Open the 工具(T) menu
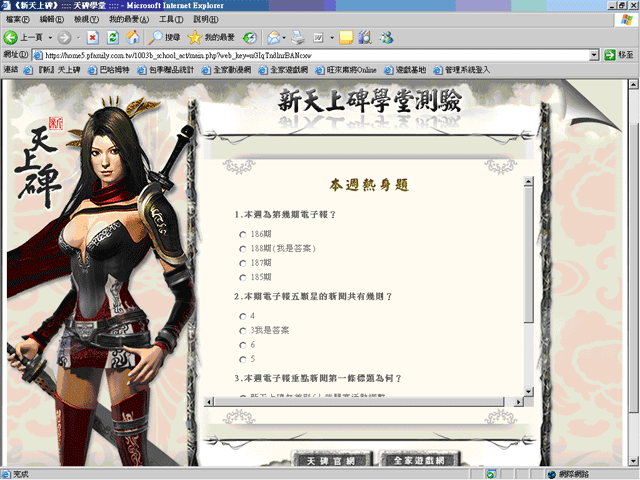The image size is (640, 480). point(171,19)
